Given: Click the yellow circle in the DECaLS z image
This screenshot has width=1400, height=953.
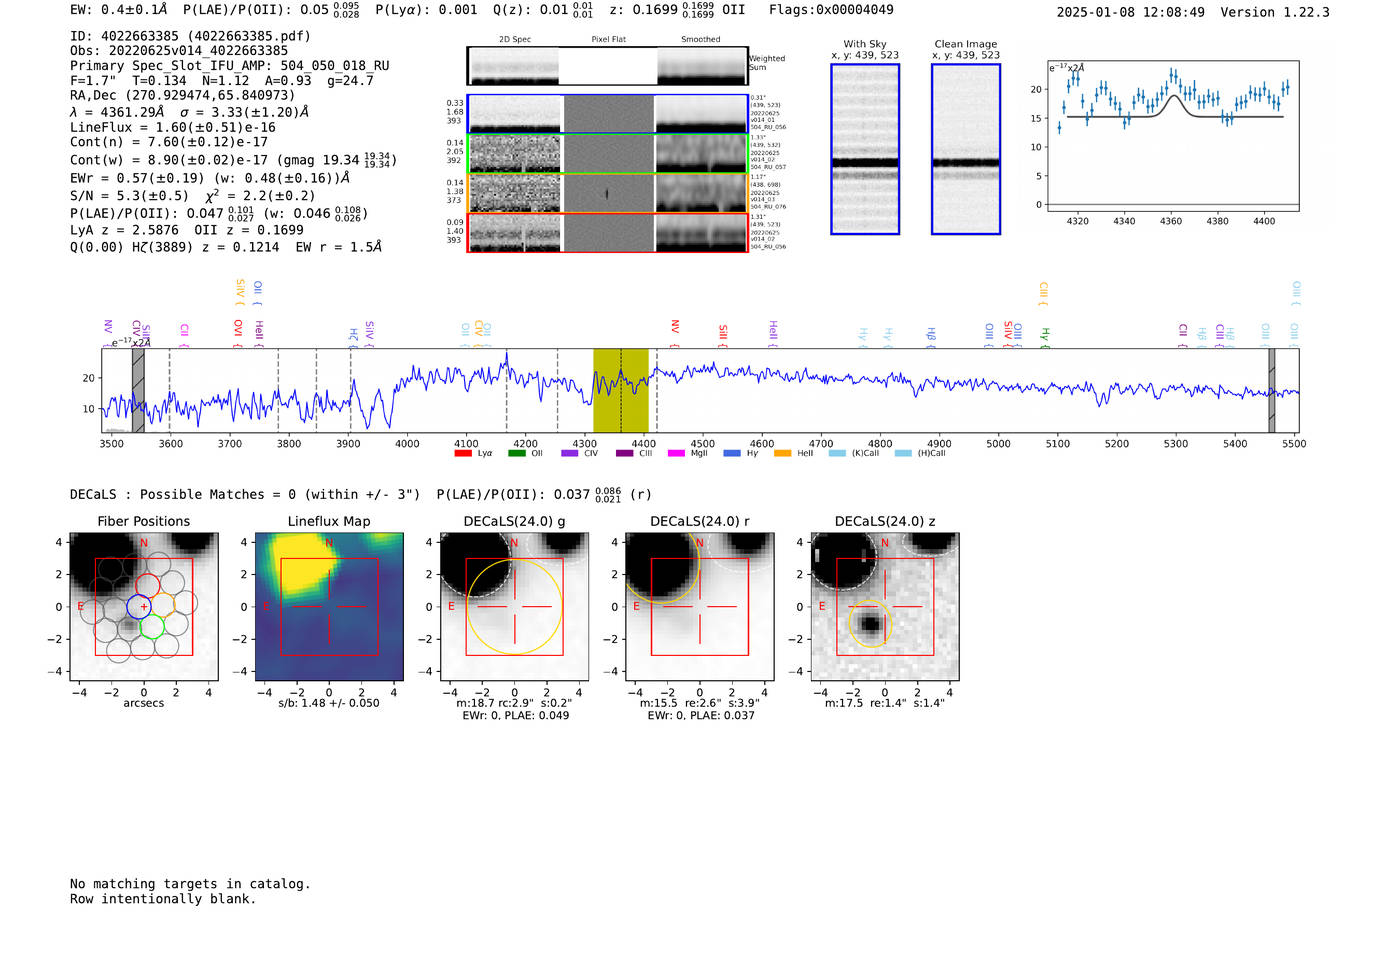Looking at the screenshot, I should 871,624.
